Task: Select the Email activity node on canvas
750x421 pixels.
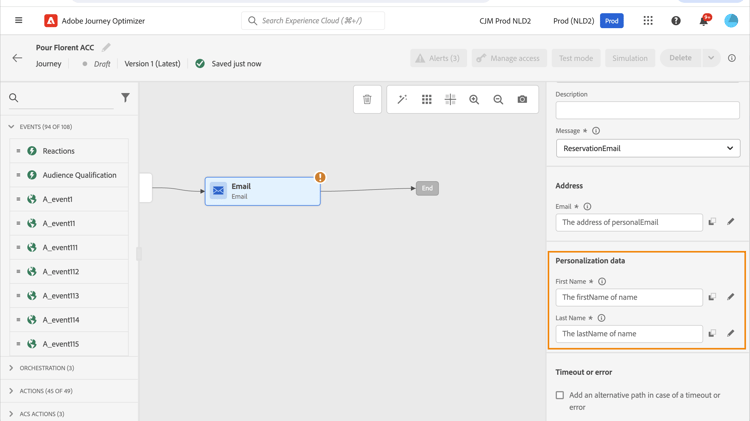Action: (x=263, y=191)
